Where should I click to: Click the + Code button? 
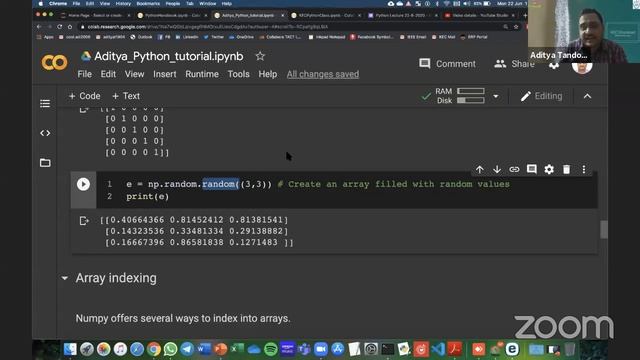pos(84,96)
